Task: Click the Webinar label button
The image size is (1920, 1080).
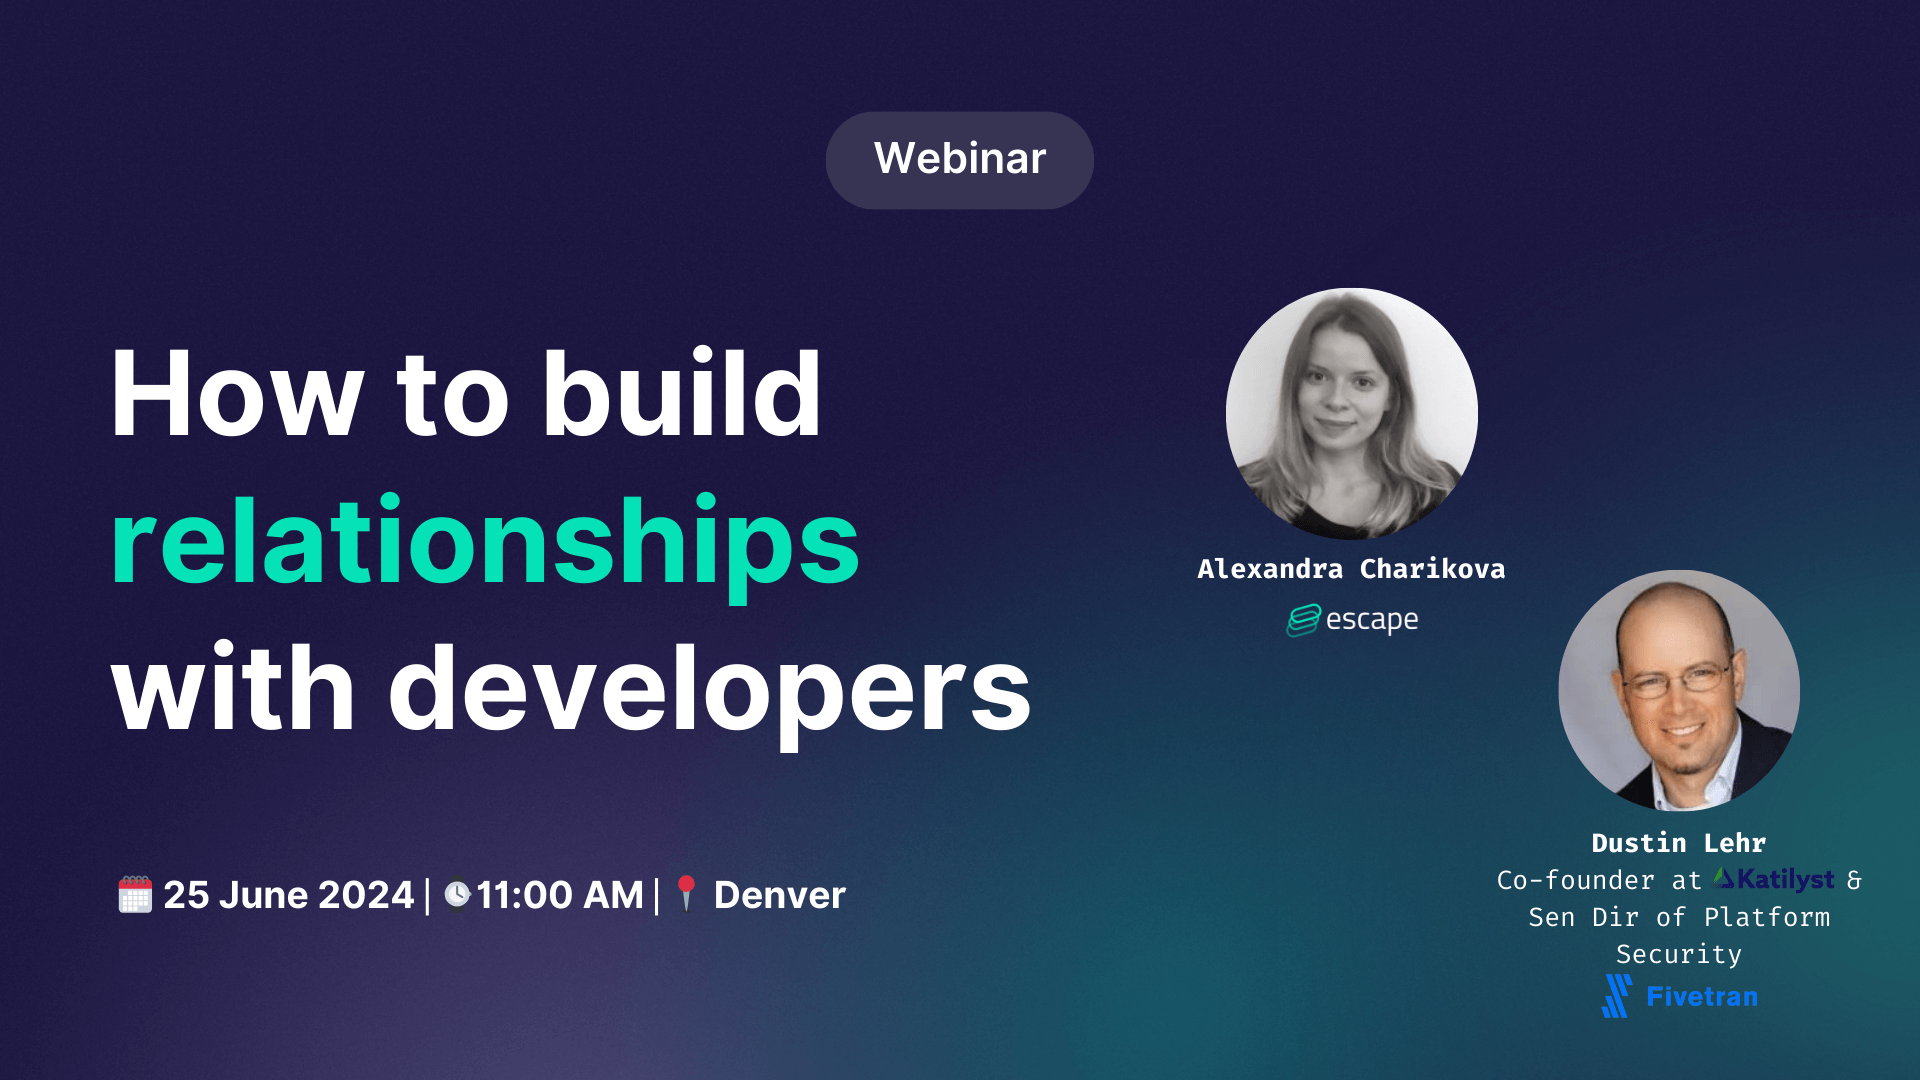Action: 959,158
